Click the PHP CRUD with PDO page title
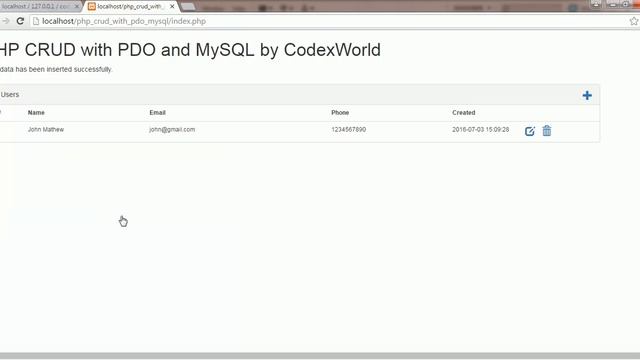The width and height of the screenshot is (640, 360). pyautogui.click(x=190, y=50)
